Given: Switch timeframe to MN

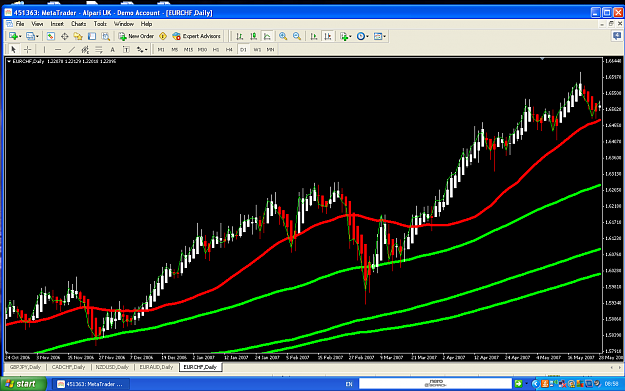Looking at the screenshot, I should click(271, 49).
